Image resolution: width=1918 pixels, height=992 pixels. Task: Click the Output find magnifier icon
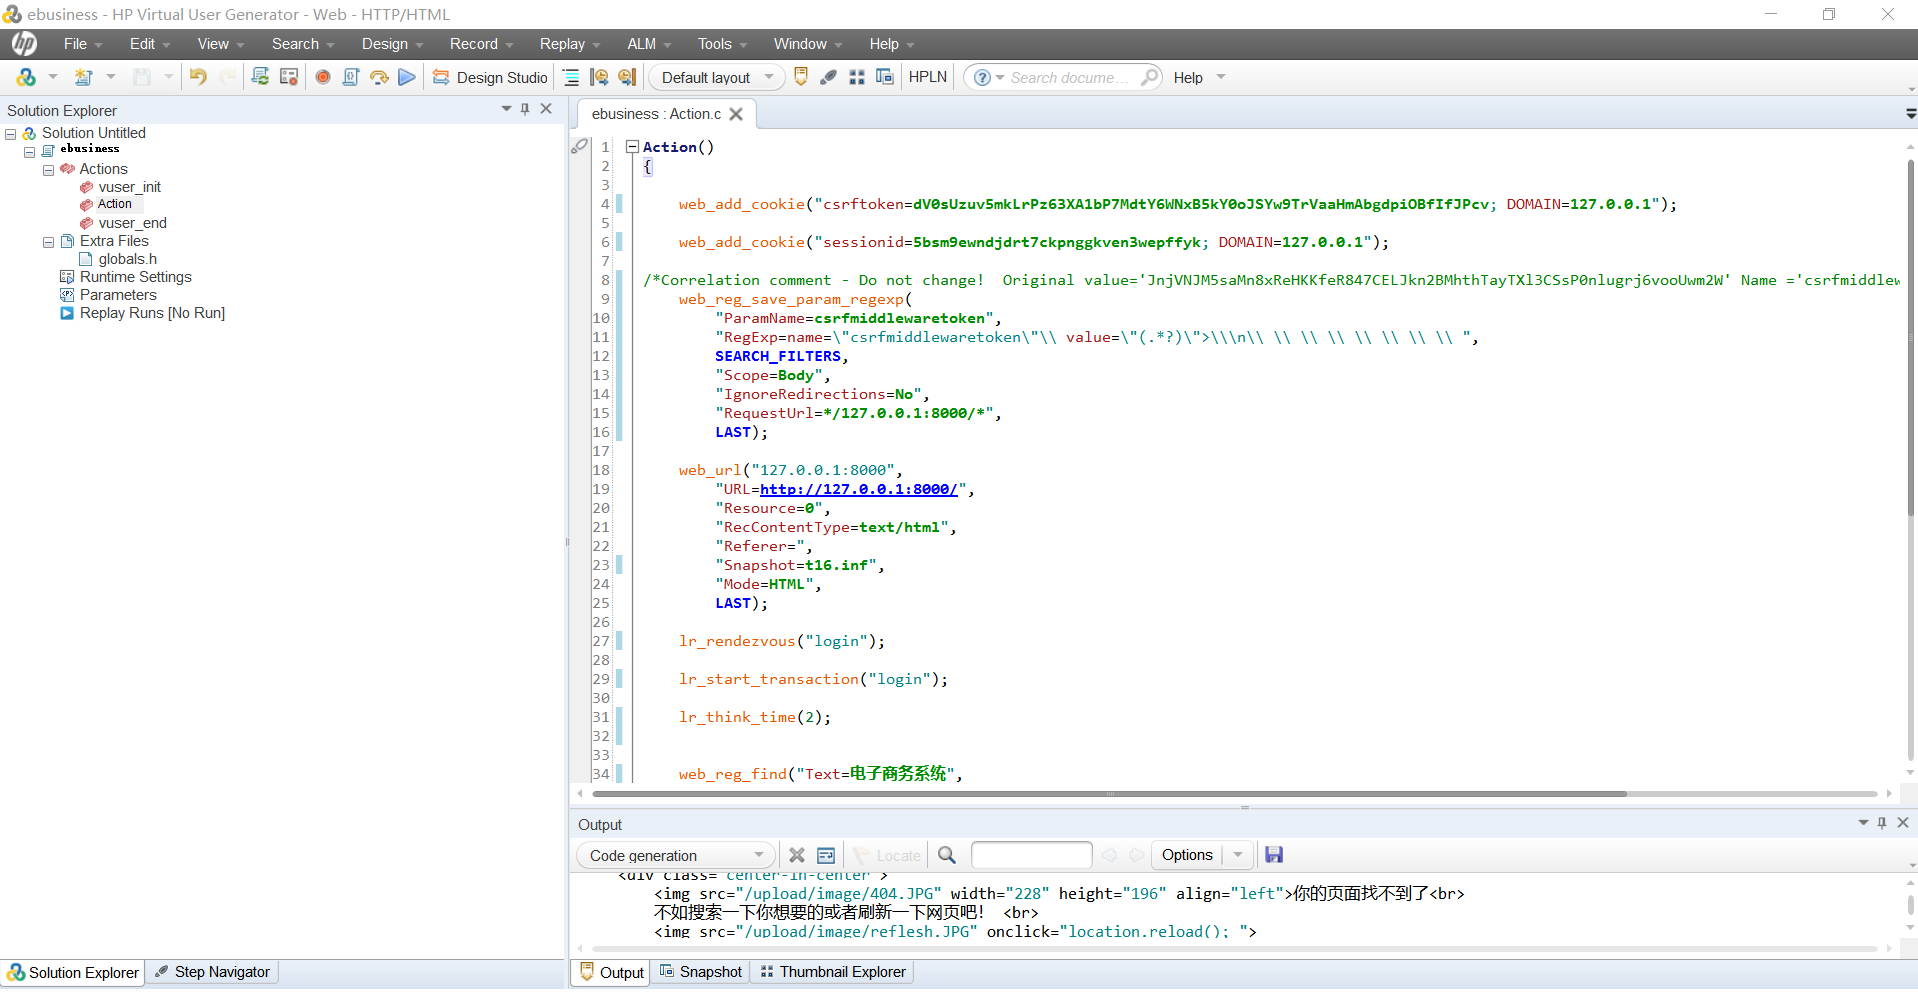(947, 855)
